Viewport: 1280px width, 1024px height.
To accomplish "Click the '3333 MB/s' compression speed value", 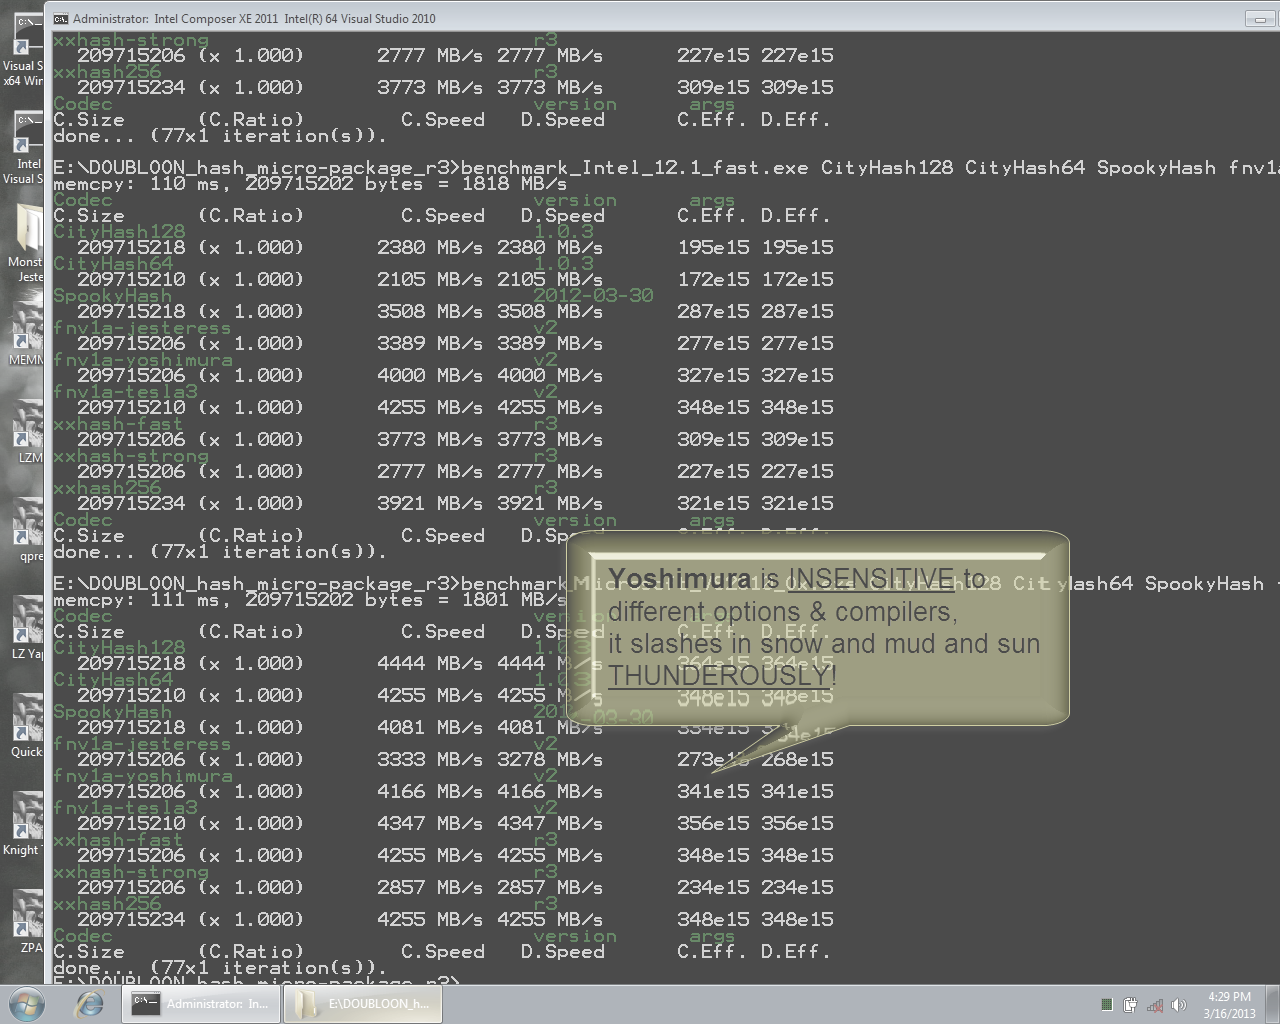I will coord(430,759).
